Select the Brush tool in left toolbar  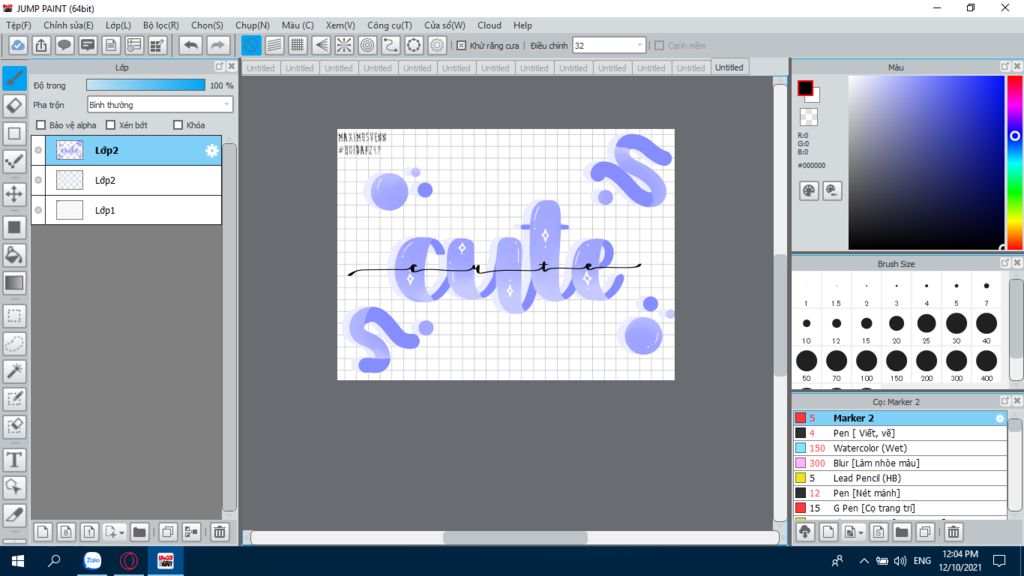[14, 78]
